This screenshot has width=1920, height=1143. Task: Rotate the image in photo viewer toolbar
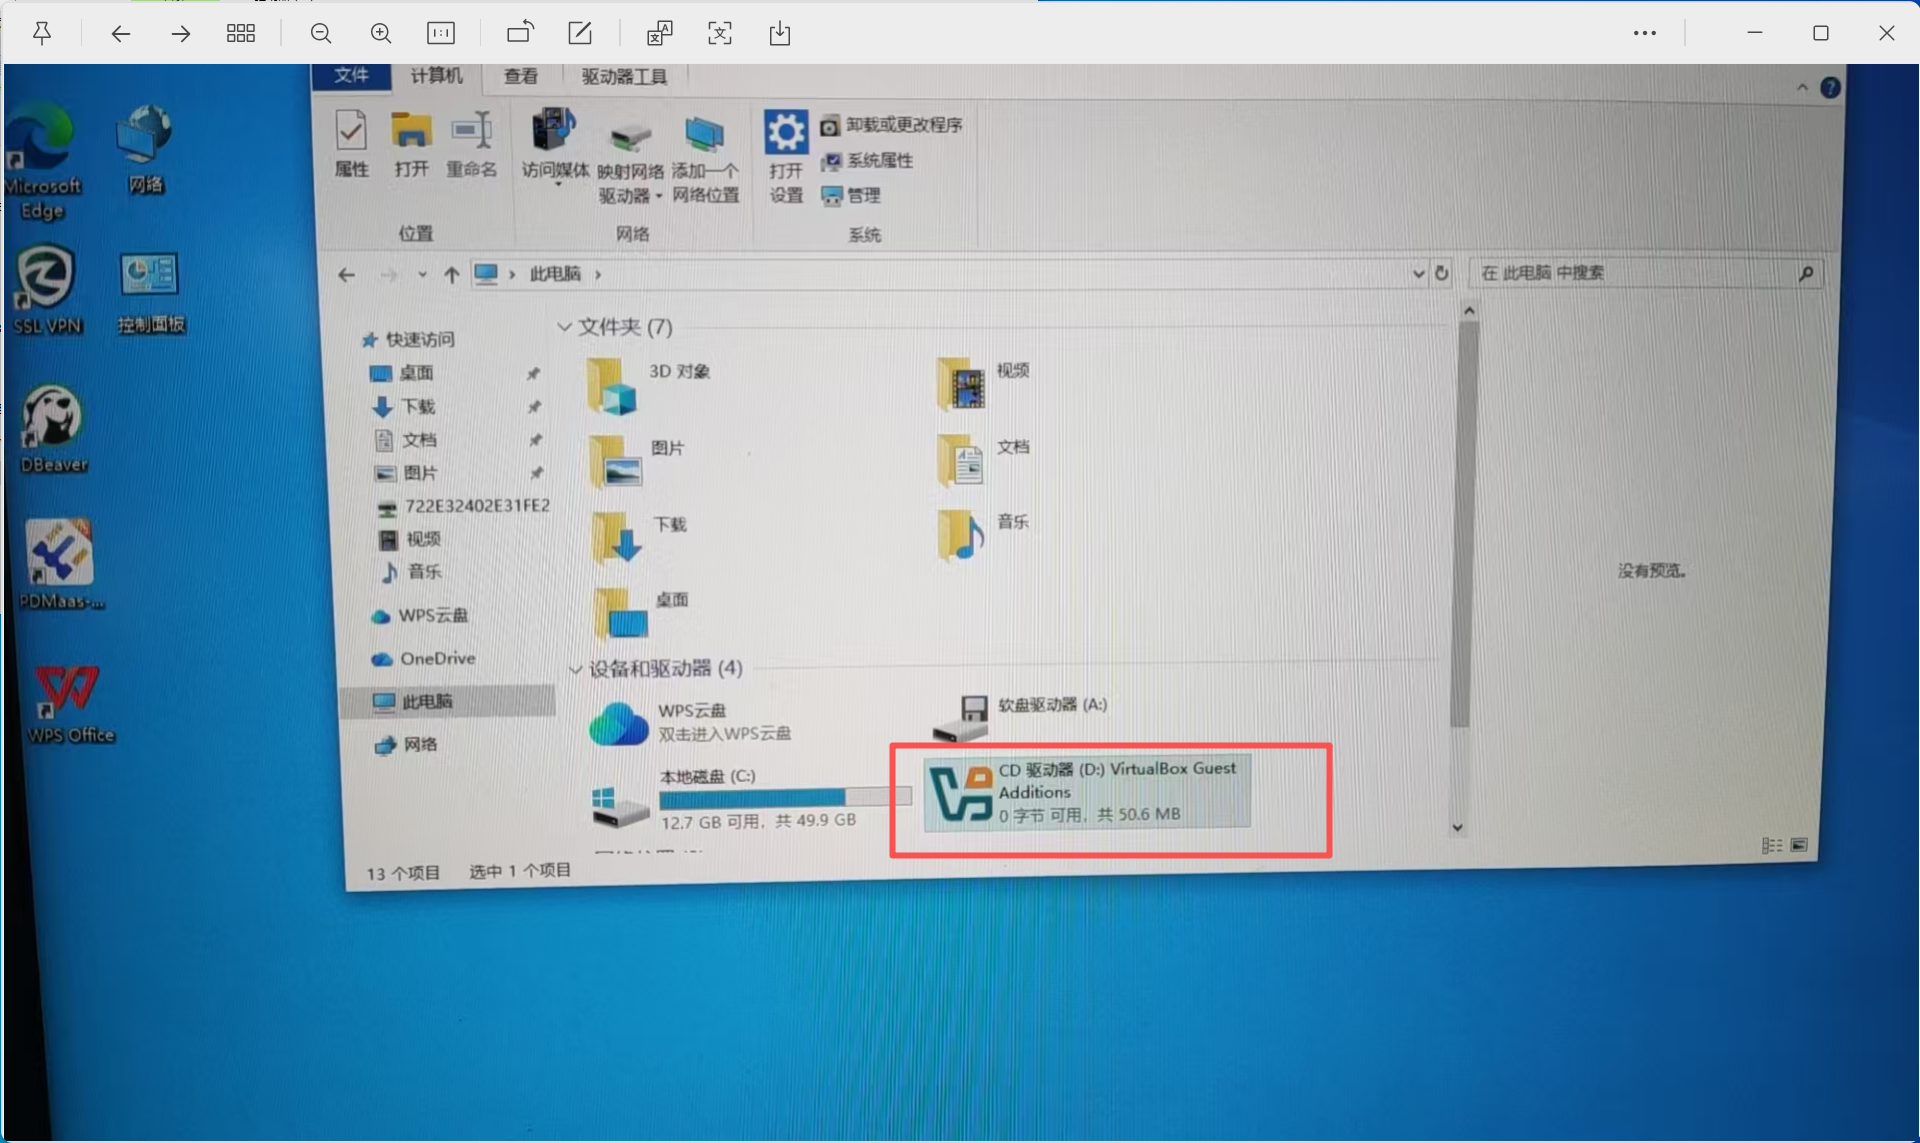pyautogui.click(x=519, y=33)
